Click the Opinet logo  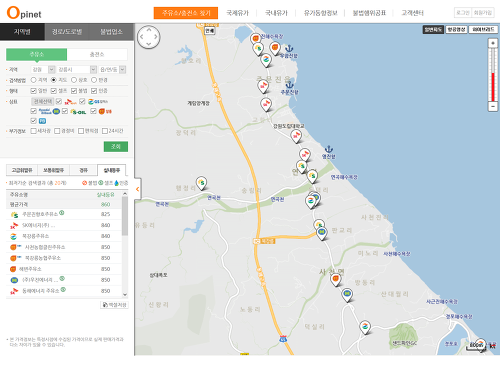24,13
